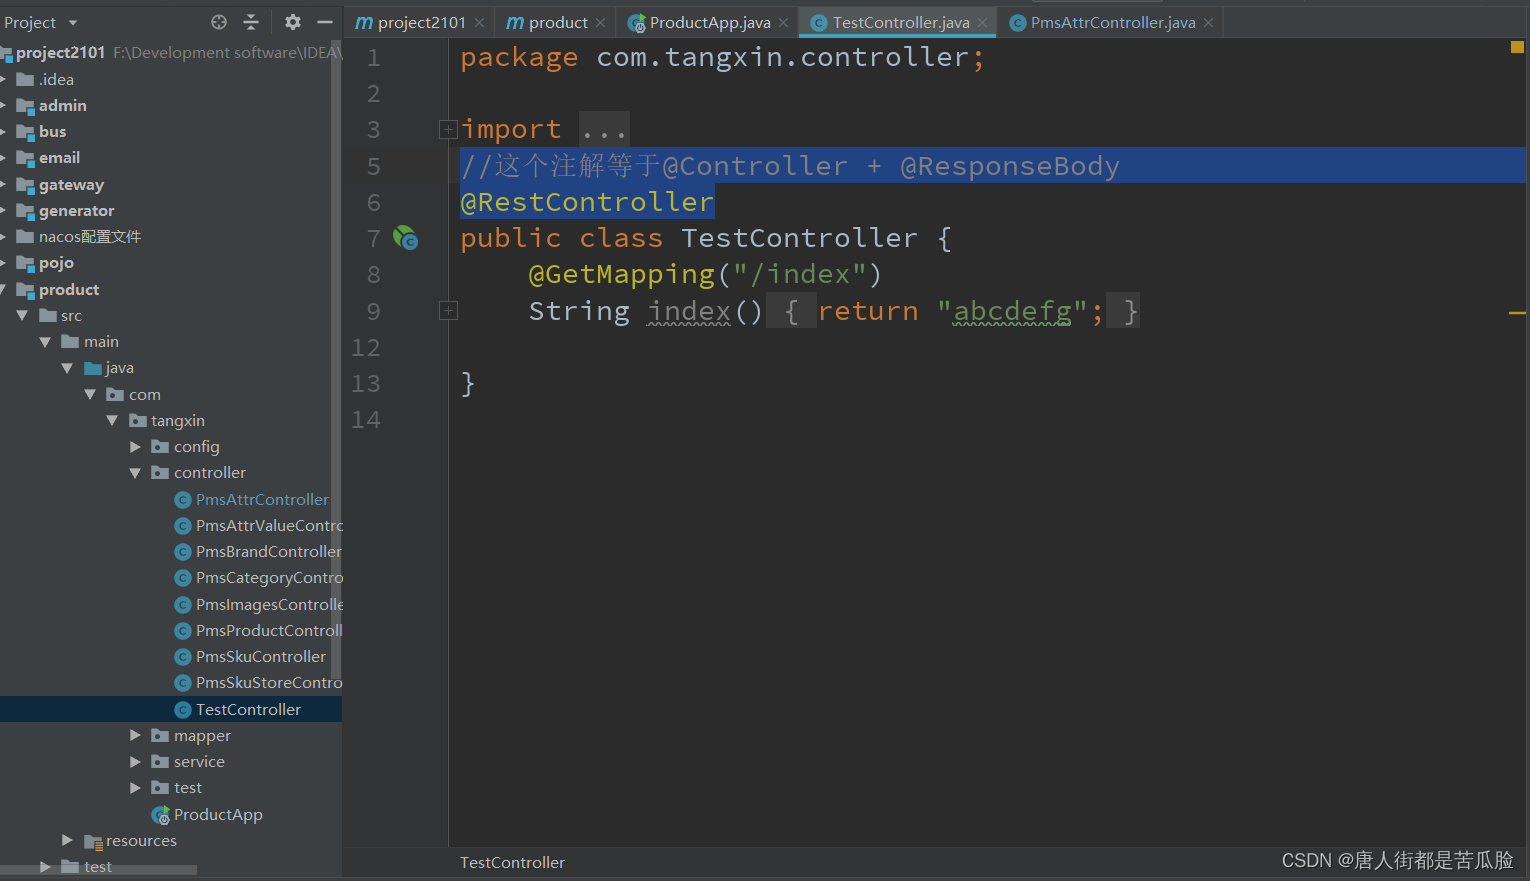Select the product module folder
This screenshot has height=881, width=1530.
click(x=69, y=289)
